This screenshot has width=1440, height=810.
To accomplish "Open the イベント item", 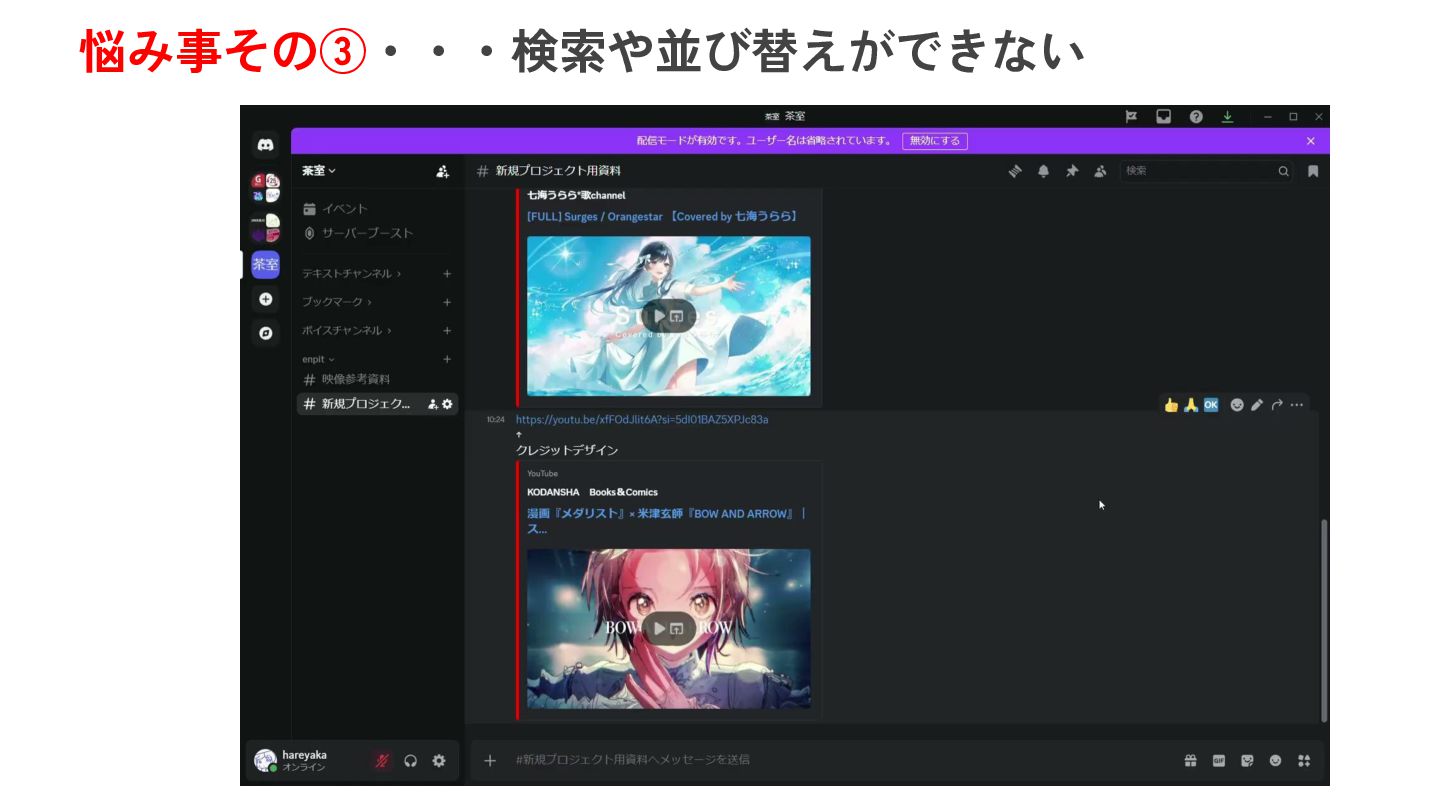I will [x=377, y=209].
